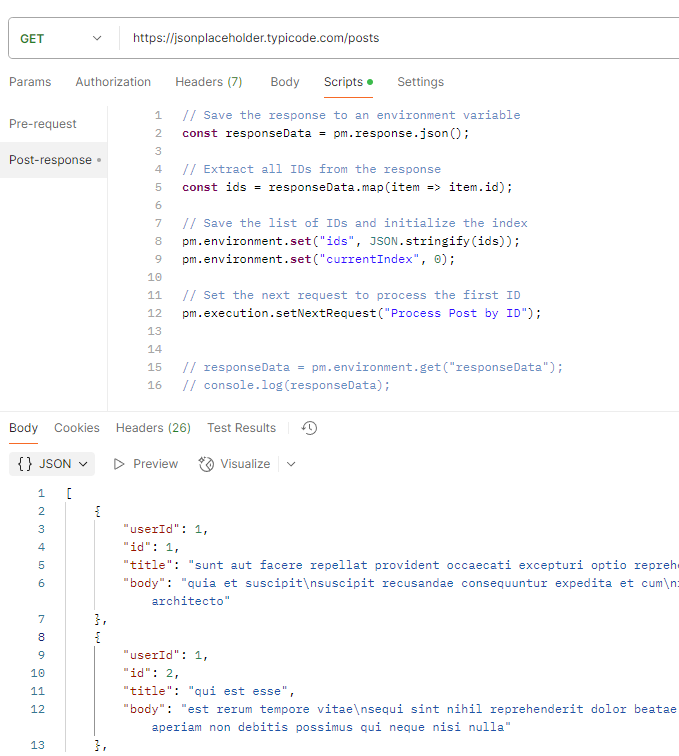679x756 pixels.
Task: Click the commented console.log(responseData) line
Action: [286, 385]
